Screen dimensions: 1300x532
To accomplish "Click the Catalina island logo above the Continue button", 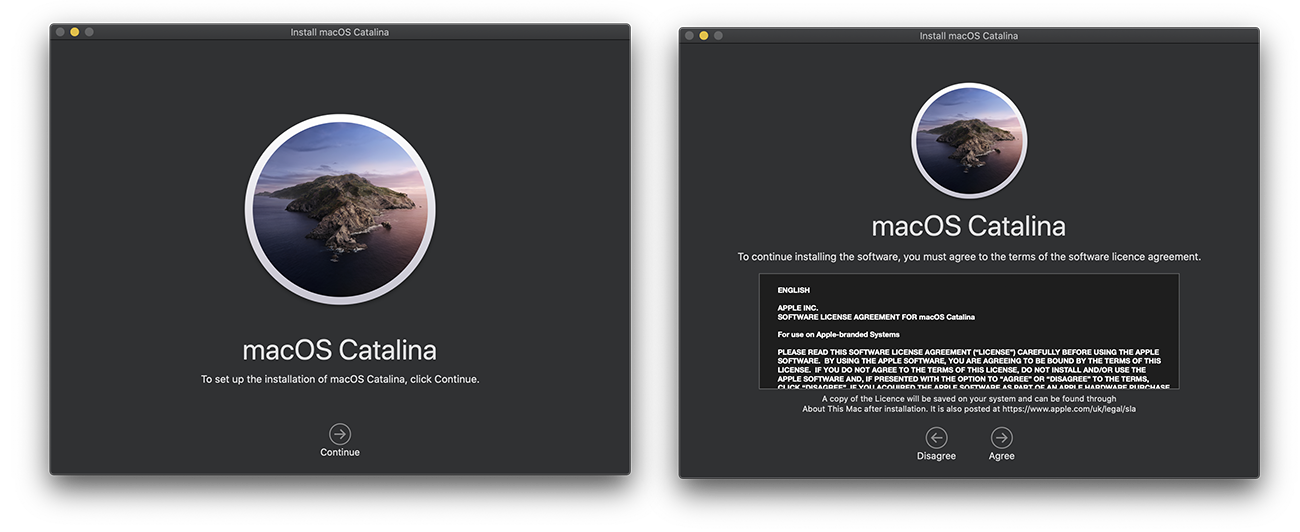I will (340, 209).
